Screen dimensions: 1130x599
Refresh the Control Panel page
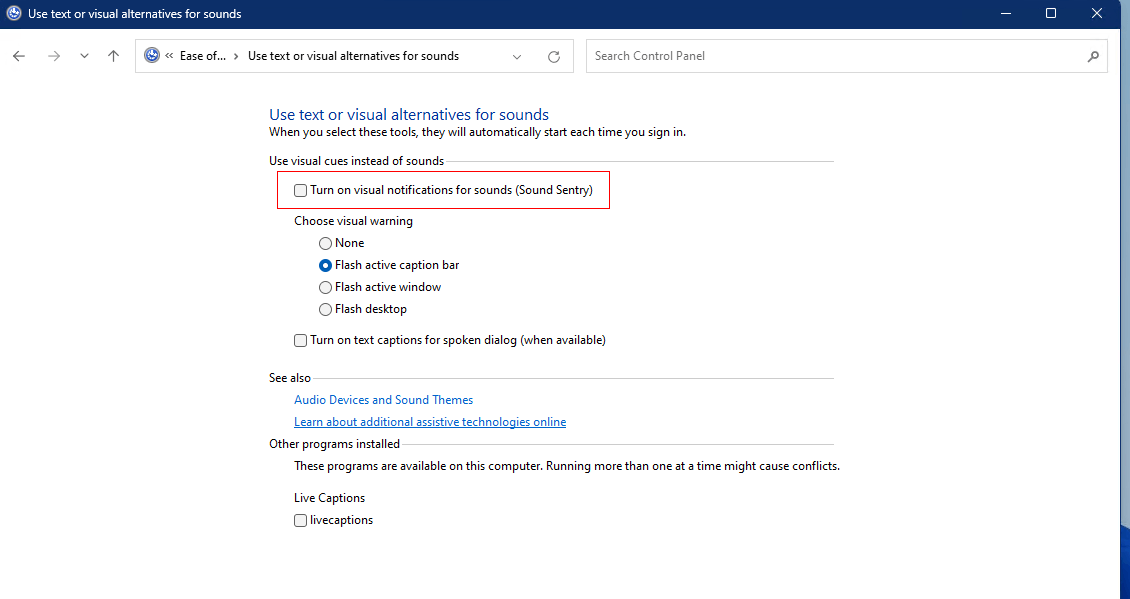tap(553, 57)
